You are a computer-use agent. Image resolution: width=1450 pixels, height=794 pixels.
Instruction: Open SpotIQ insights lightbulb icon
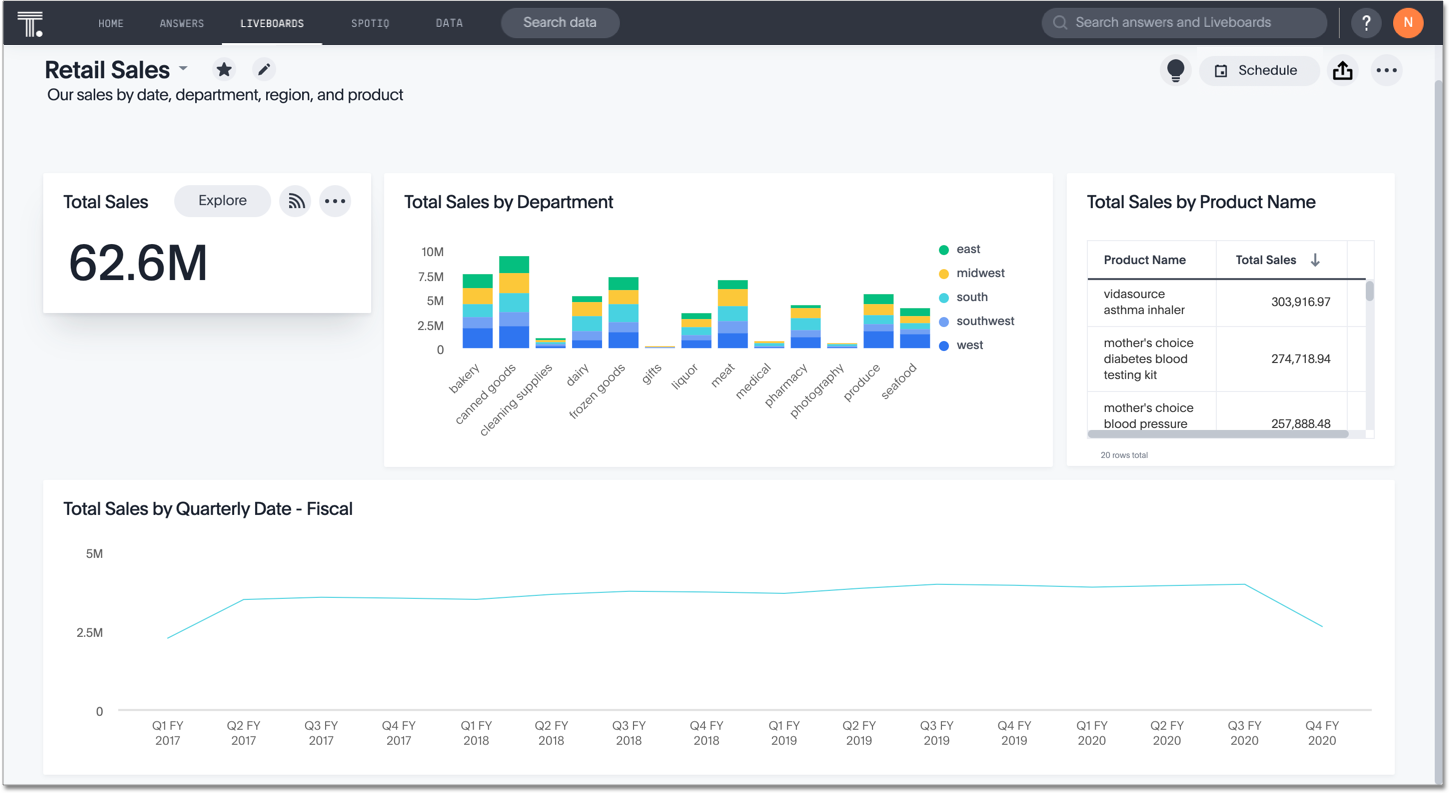tap(1176, 70)
